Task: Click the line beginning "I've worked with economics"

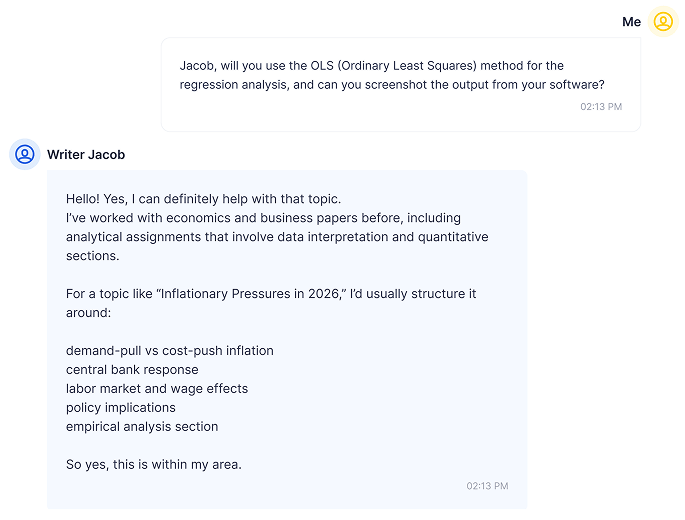Action: click(263, 218)
